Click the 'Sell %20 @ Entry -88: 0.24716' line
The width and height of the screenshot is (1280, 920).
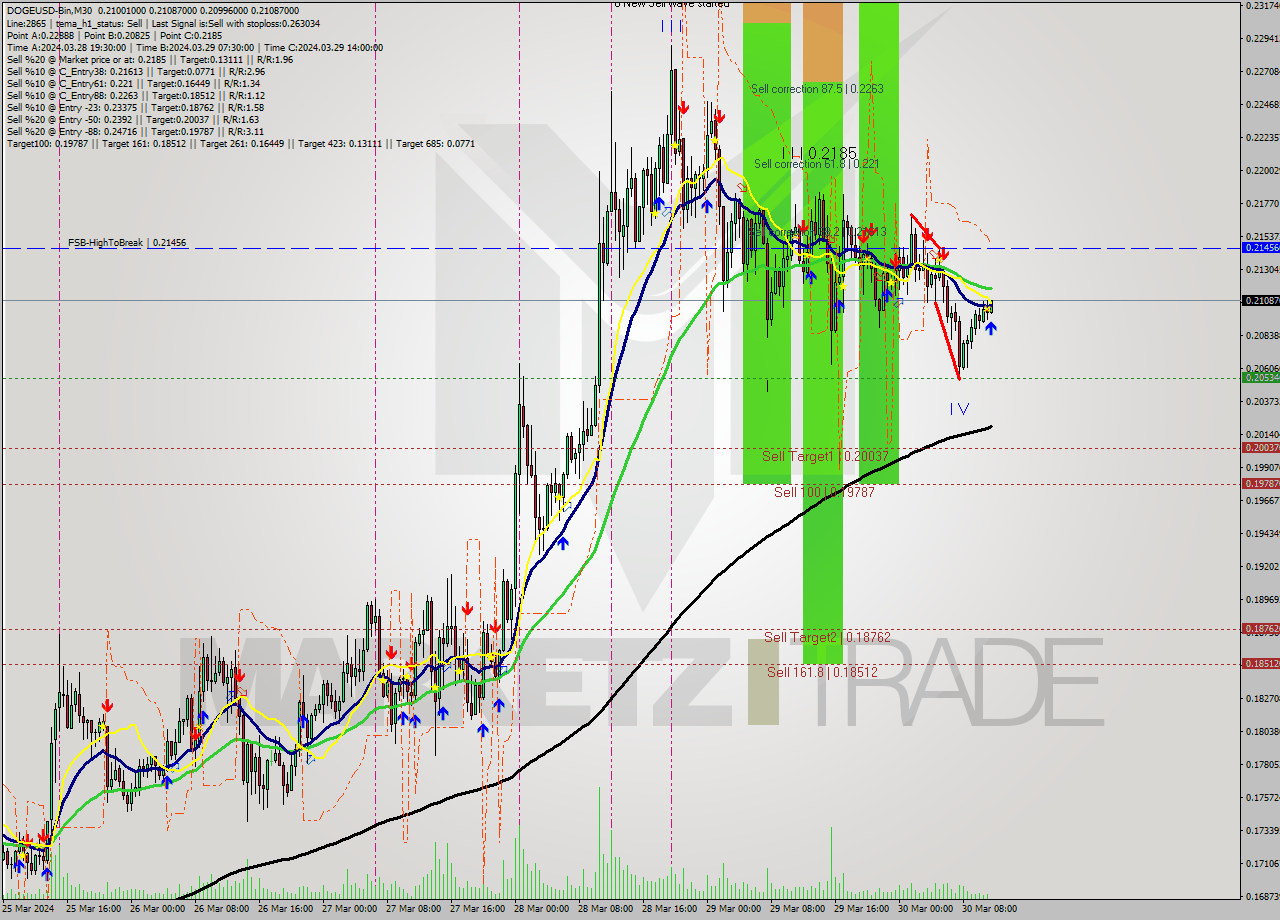[x=135, y=131]
